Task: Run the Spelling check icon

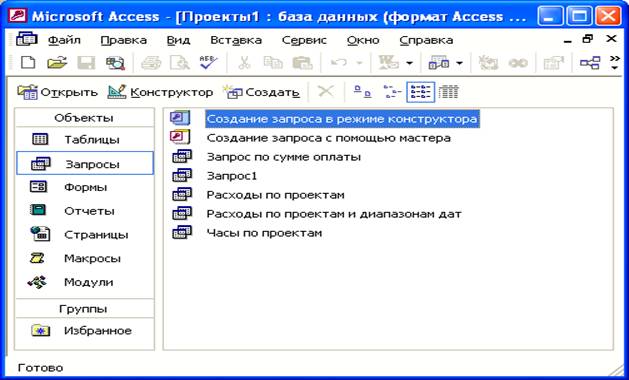Action: click(x=209, y=62)
